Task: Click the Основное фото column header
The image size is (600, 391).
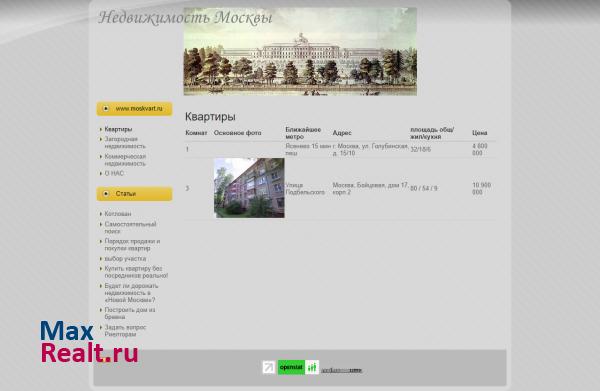Action: tap(238, 133)
